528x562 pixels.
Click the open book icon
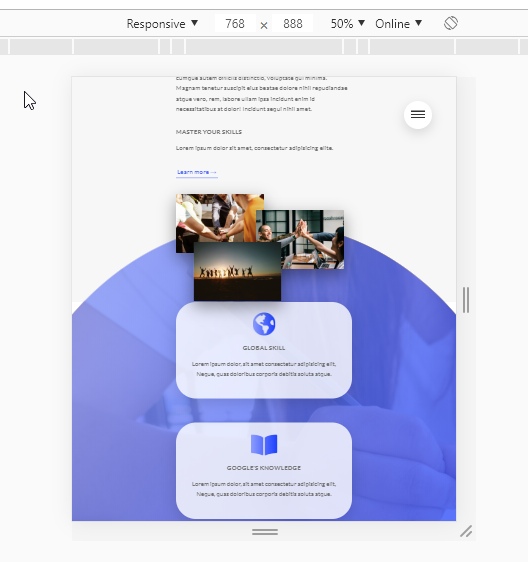264,445
